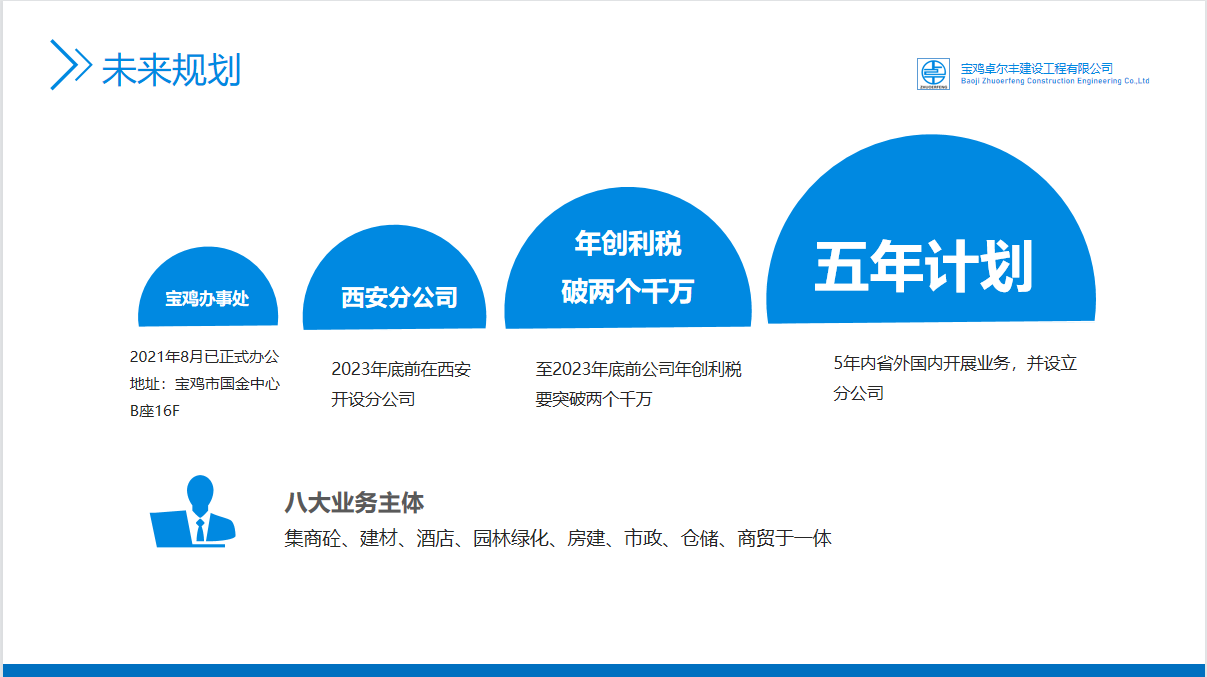The image size is (1207, 677).
Task: Click the 破两个千万 heading line
Action: coord(627,292)
